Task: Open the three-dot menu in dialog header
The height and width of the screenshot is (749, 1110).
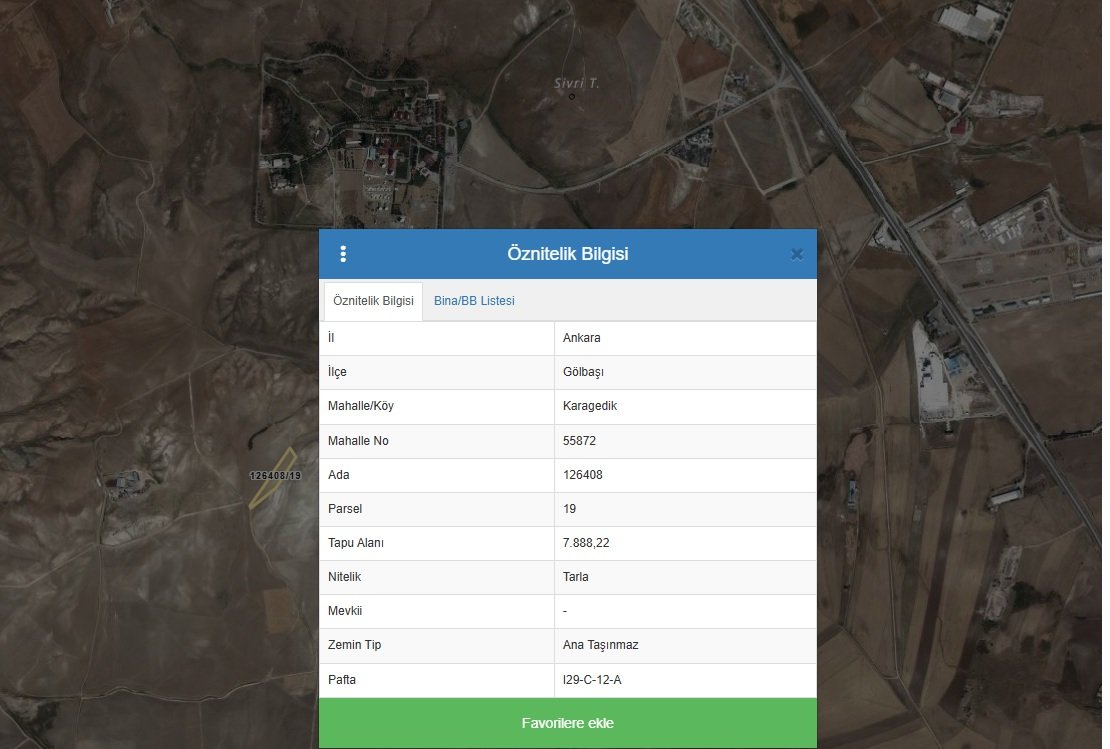Action: tap(343, 254)
